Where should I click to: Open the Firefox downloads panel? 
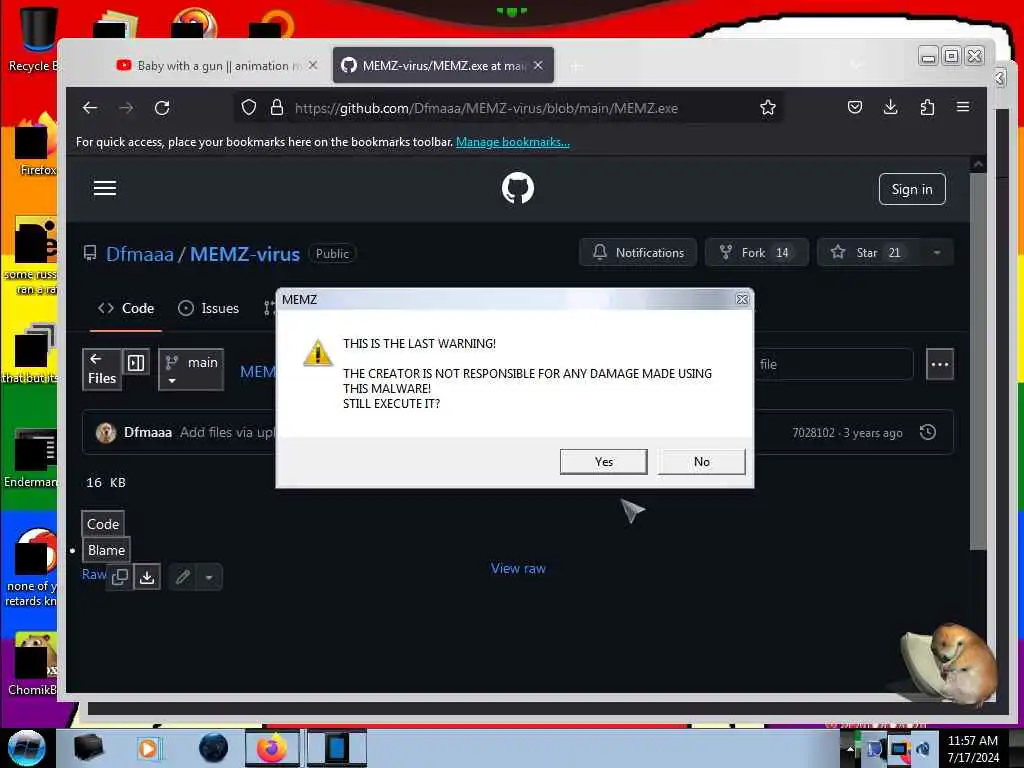tap(890, 108)
